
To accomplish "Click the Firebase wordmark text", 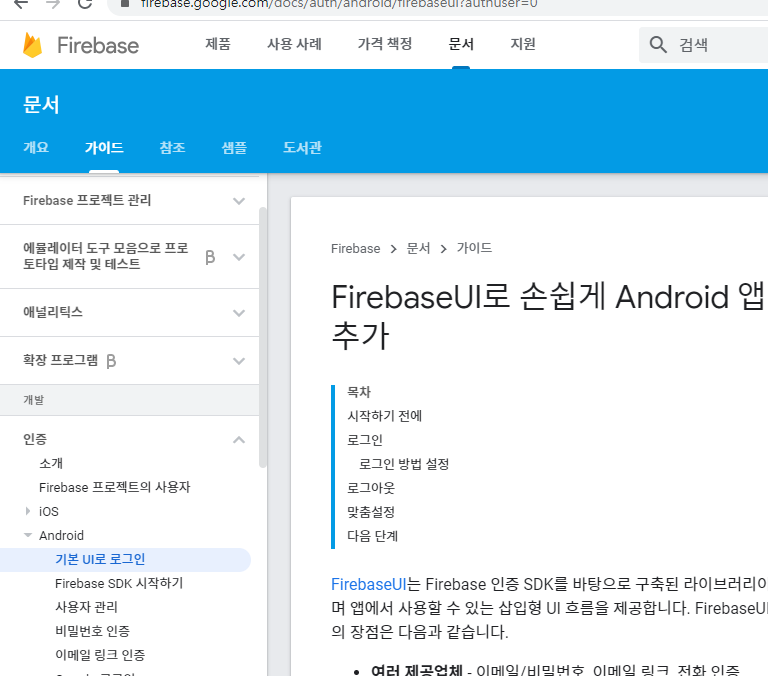I will tap(98, 45).
